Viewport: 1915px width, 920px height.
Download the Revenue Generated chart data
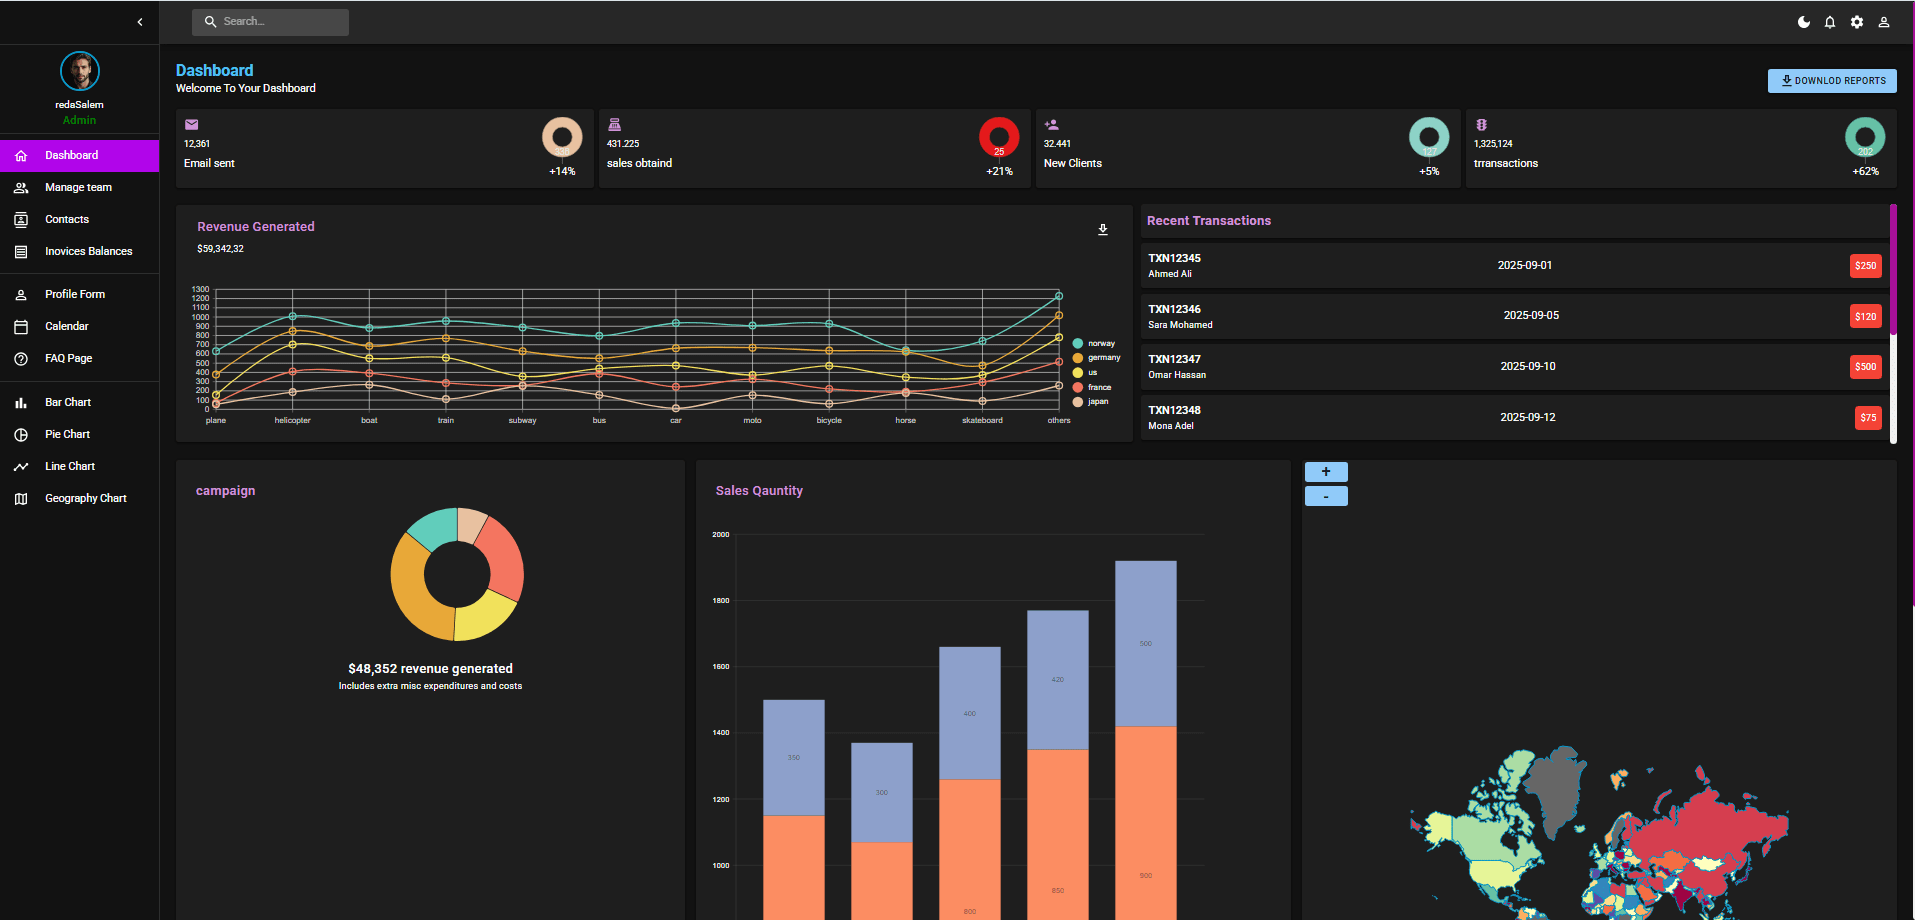tap(1103, 229)
